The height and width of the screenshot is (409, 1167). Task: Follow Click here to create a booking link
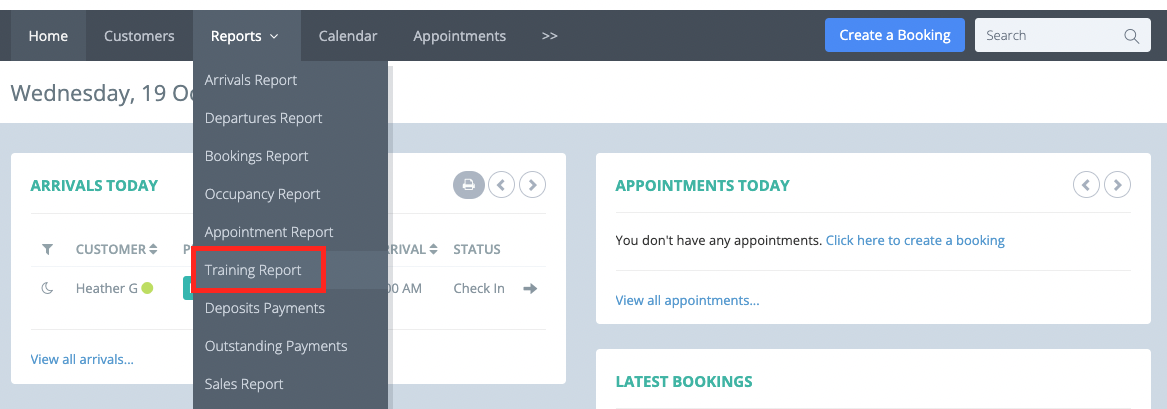tap(915, 240)
